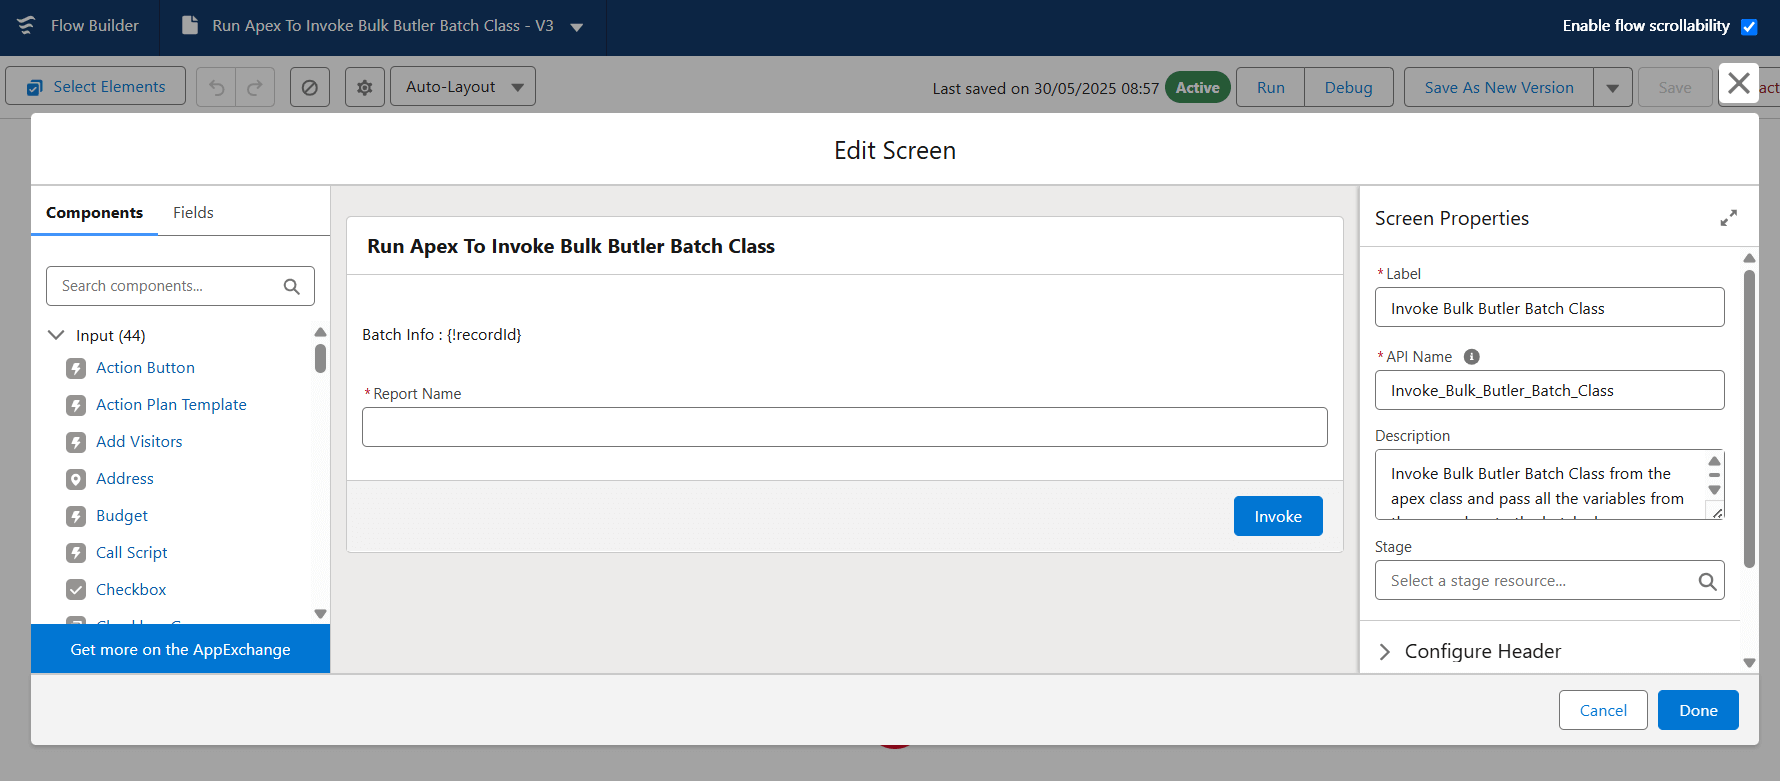Close the Edit Screen dialog with X
This screenshot has height=781, width=1780.
[x=1739, y=83]
